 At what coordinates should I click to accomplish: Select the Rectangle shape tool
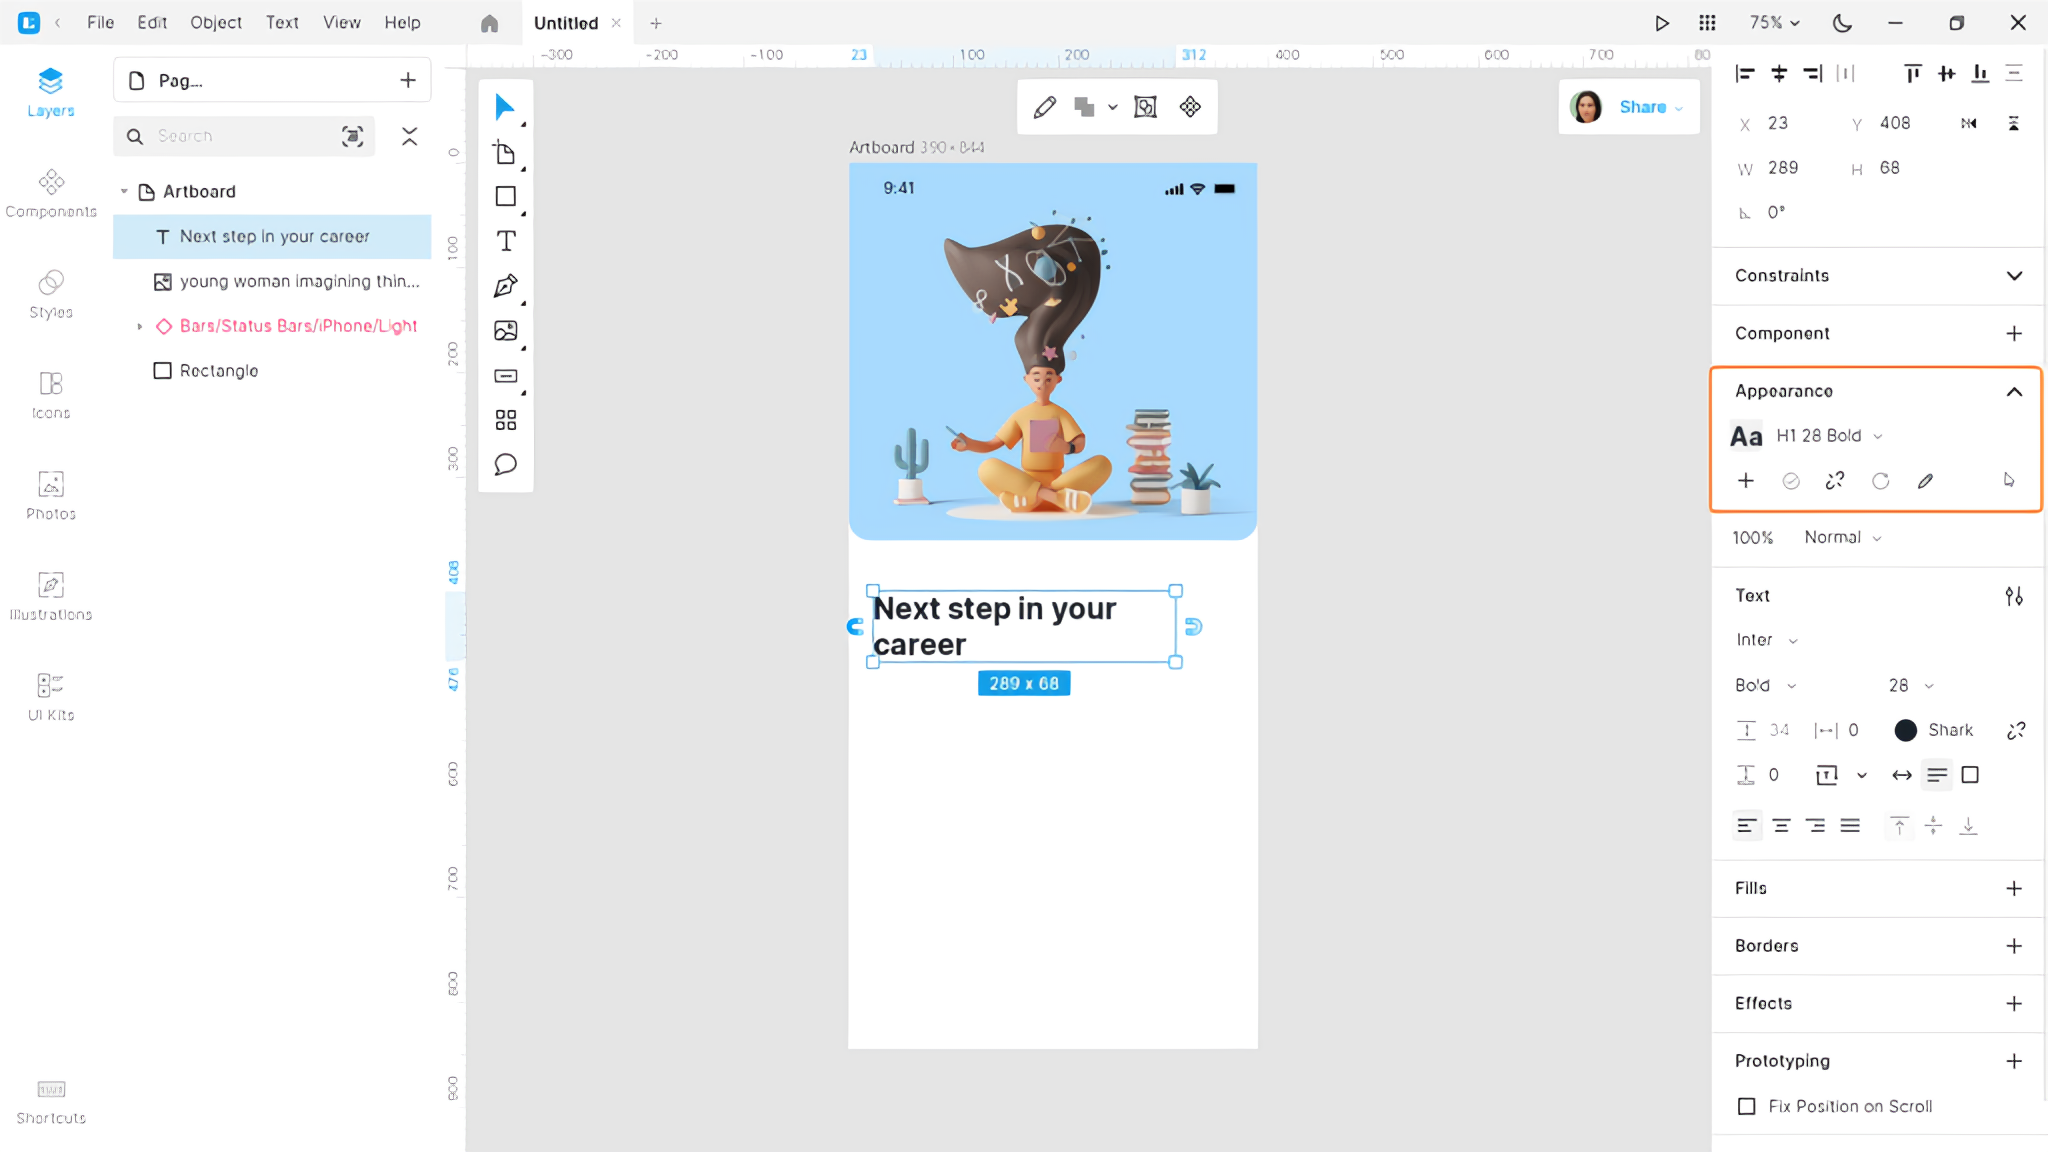(x=505, y=196)
